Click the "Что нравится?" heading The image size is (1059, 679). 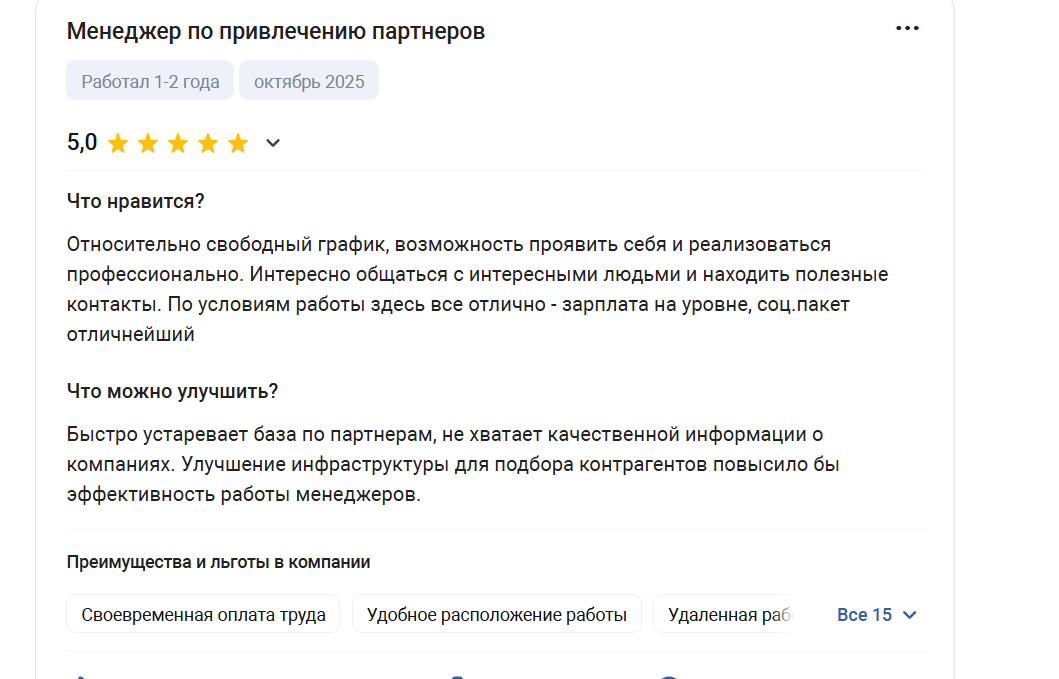[136, 201]
